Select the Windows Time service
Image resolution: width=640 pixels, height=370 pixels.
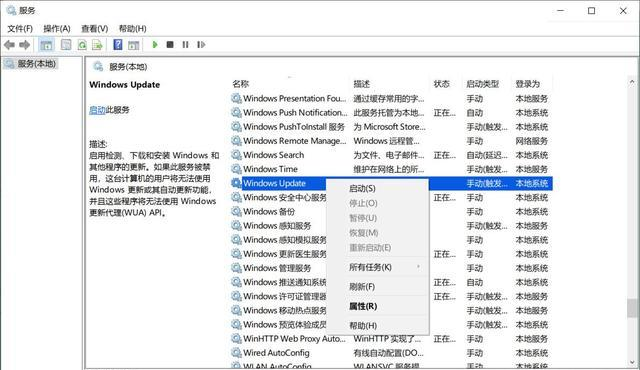click(391, 169)
